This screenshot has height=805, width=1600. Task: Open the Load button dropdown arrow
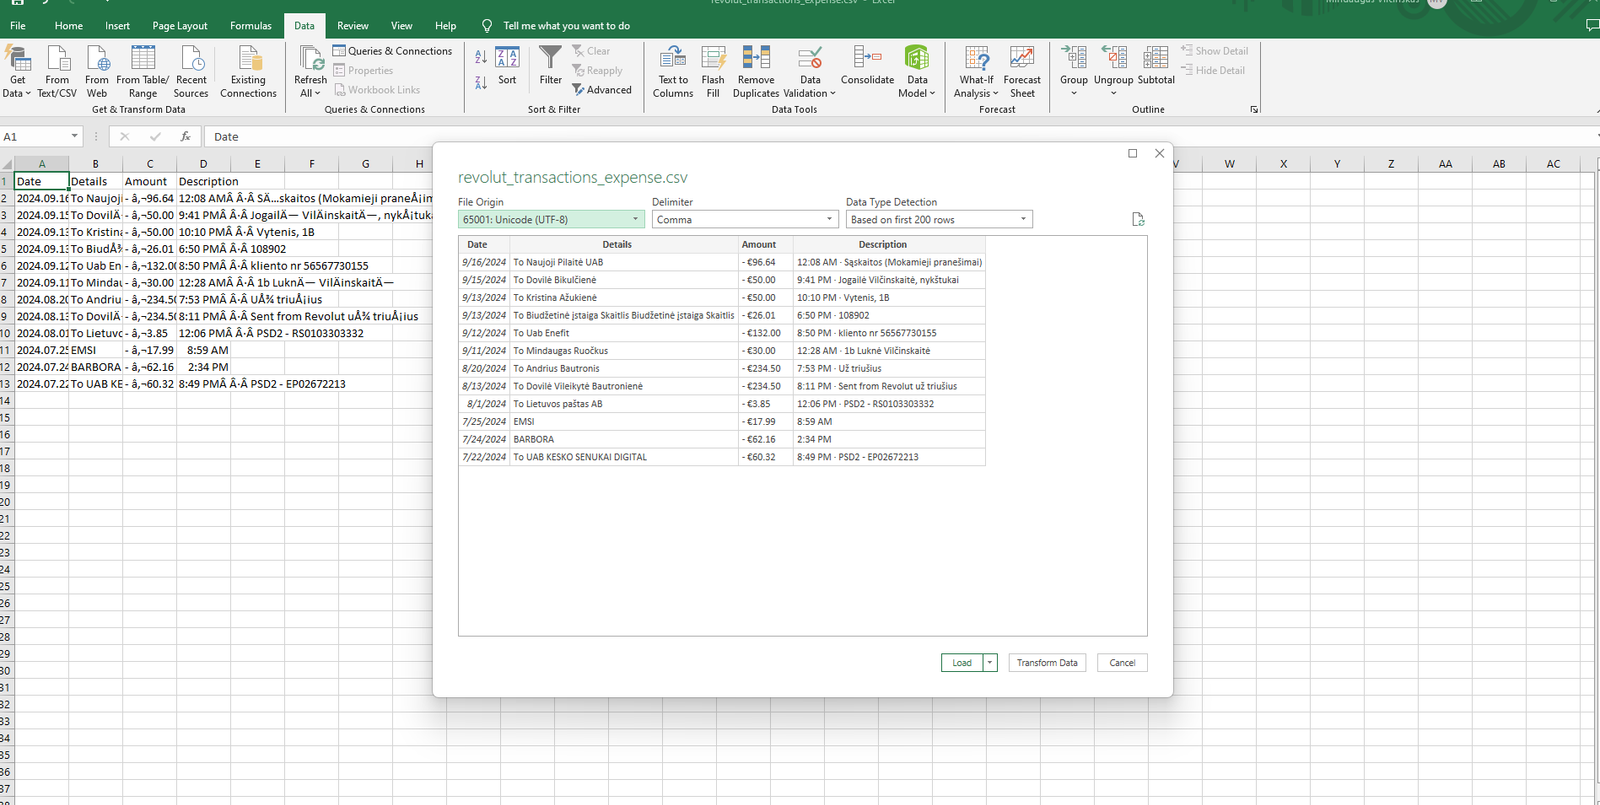990,663
